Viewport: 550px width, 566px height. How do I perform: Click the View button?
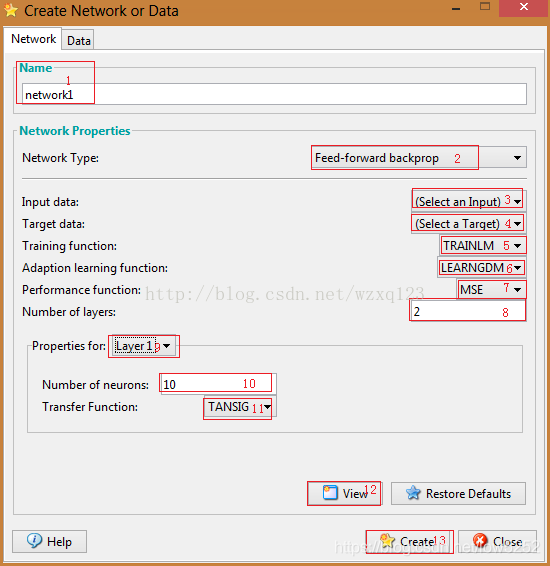tap(345, 493)
